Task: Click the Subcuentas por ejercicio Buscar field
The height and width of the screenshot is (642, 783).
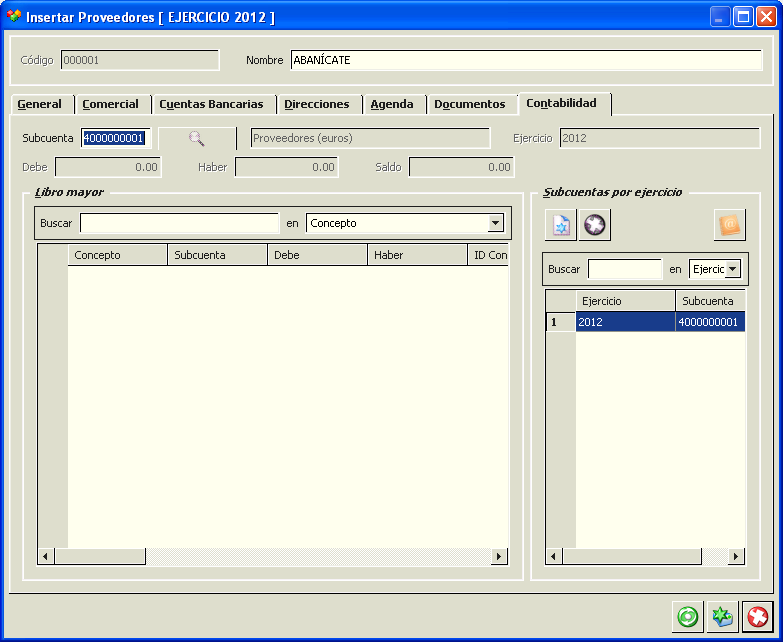Action: (x=625, y=269)
